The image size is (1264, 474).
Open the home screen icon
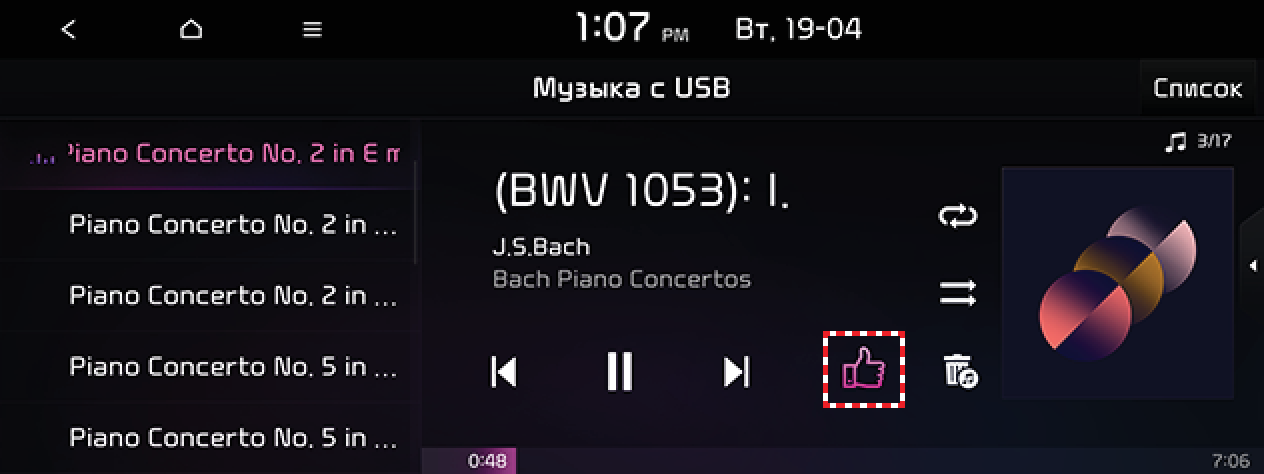(x=191, y=30)
